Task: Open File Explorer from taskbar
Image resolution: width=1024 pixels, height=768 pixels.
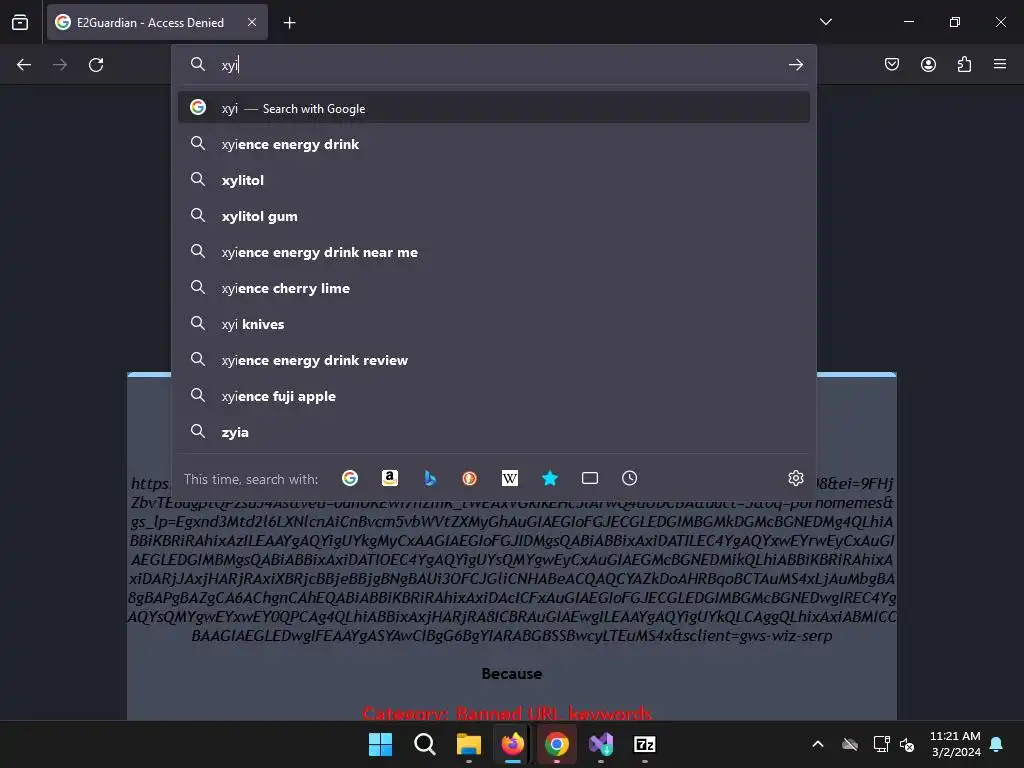Action: coord(468,744)
